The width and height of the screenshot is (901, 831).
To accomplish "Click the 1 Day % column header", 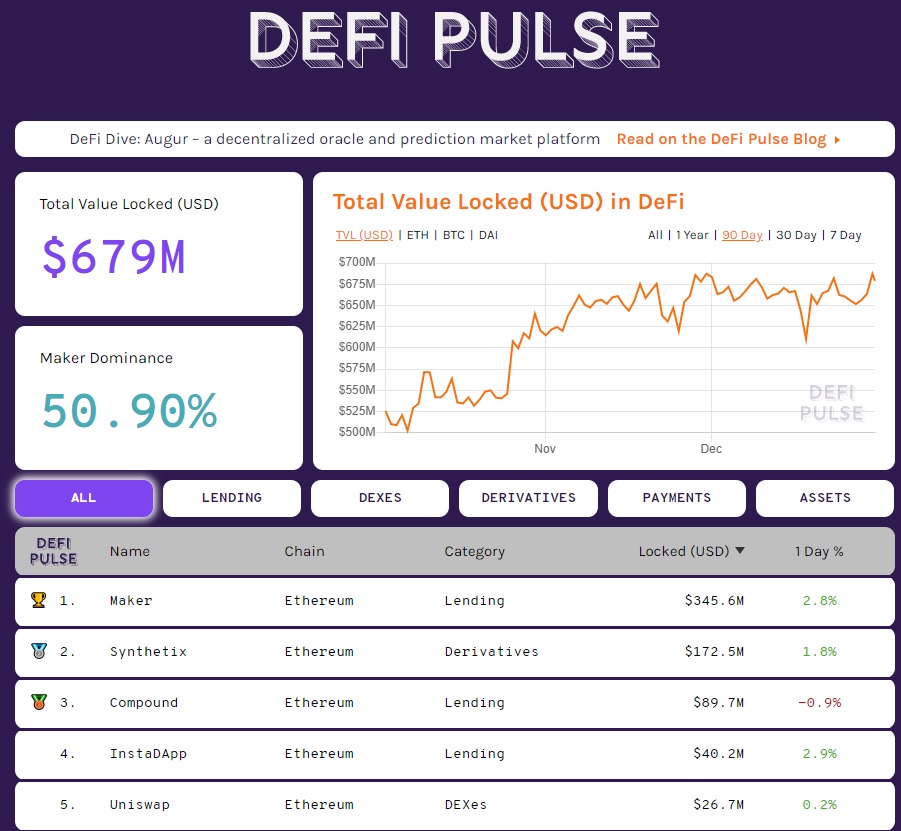I will tap(819, 551).
